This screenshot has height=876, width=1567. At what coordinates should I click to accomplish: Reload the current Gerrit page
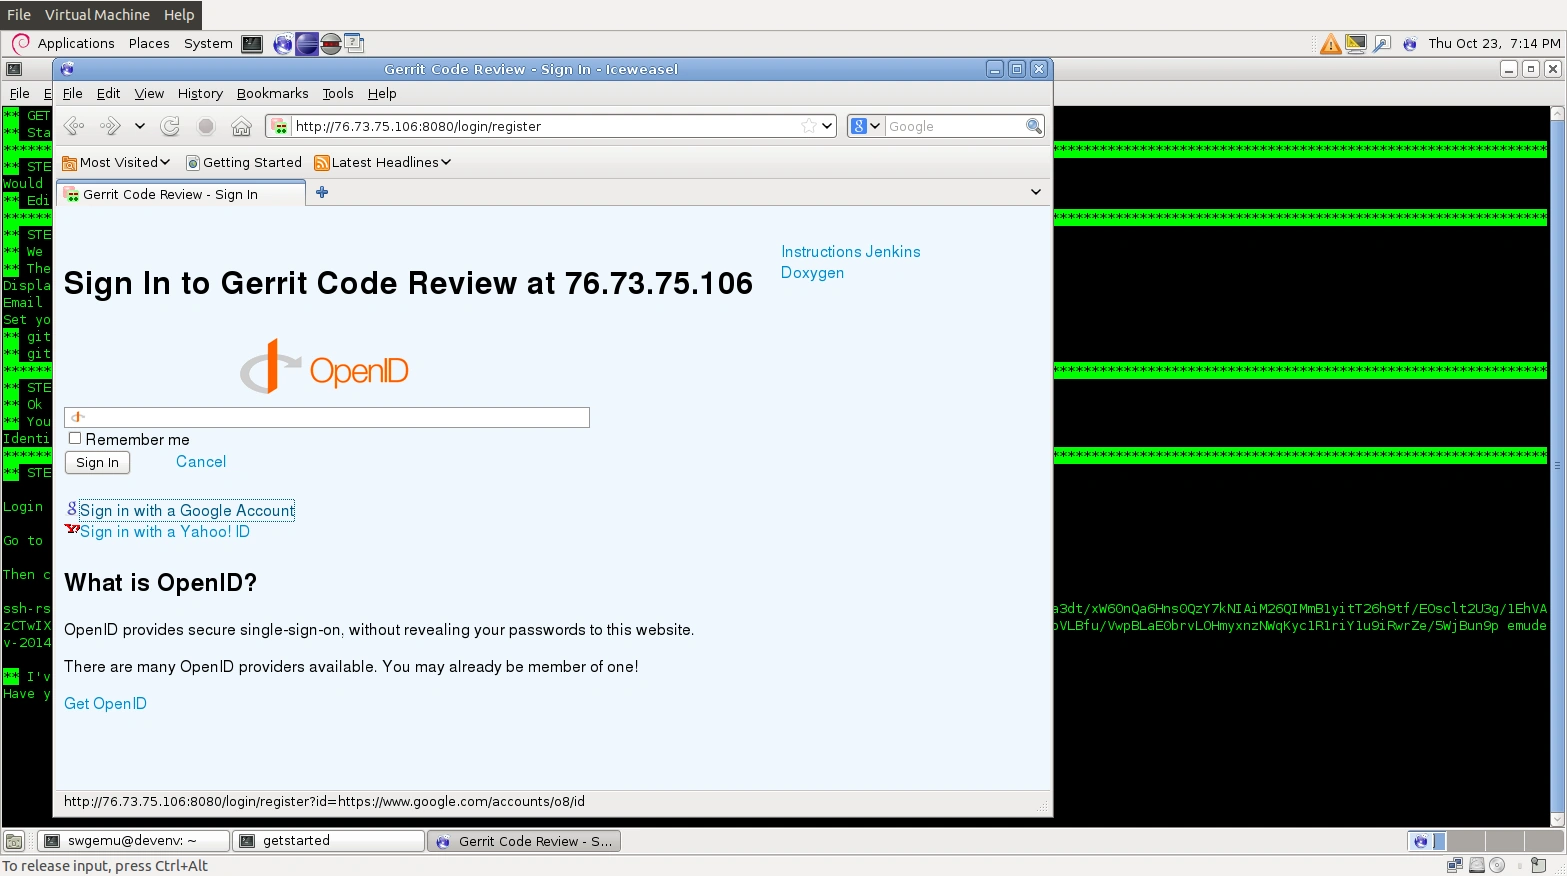pos(170,126)
